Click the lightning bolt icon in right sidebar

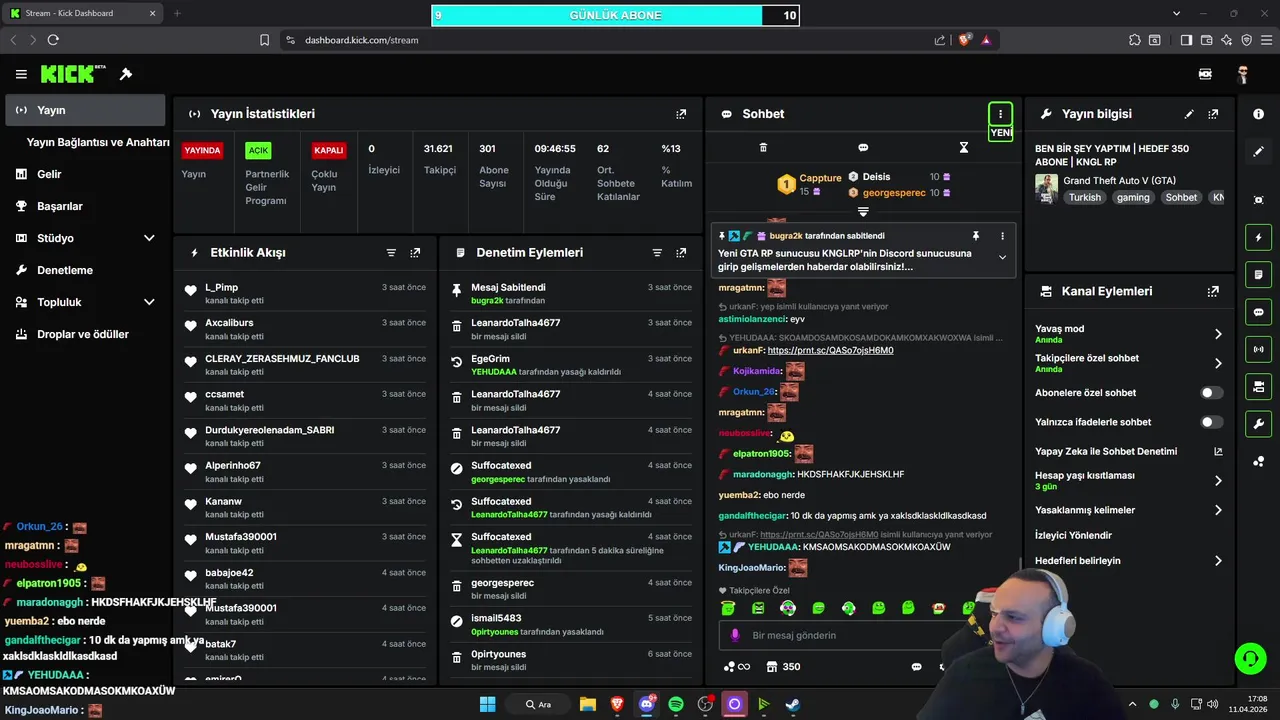pyautogui.click(x=1258, y=238)
